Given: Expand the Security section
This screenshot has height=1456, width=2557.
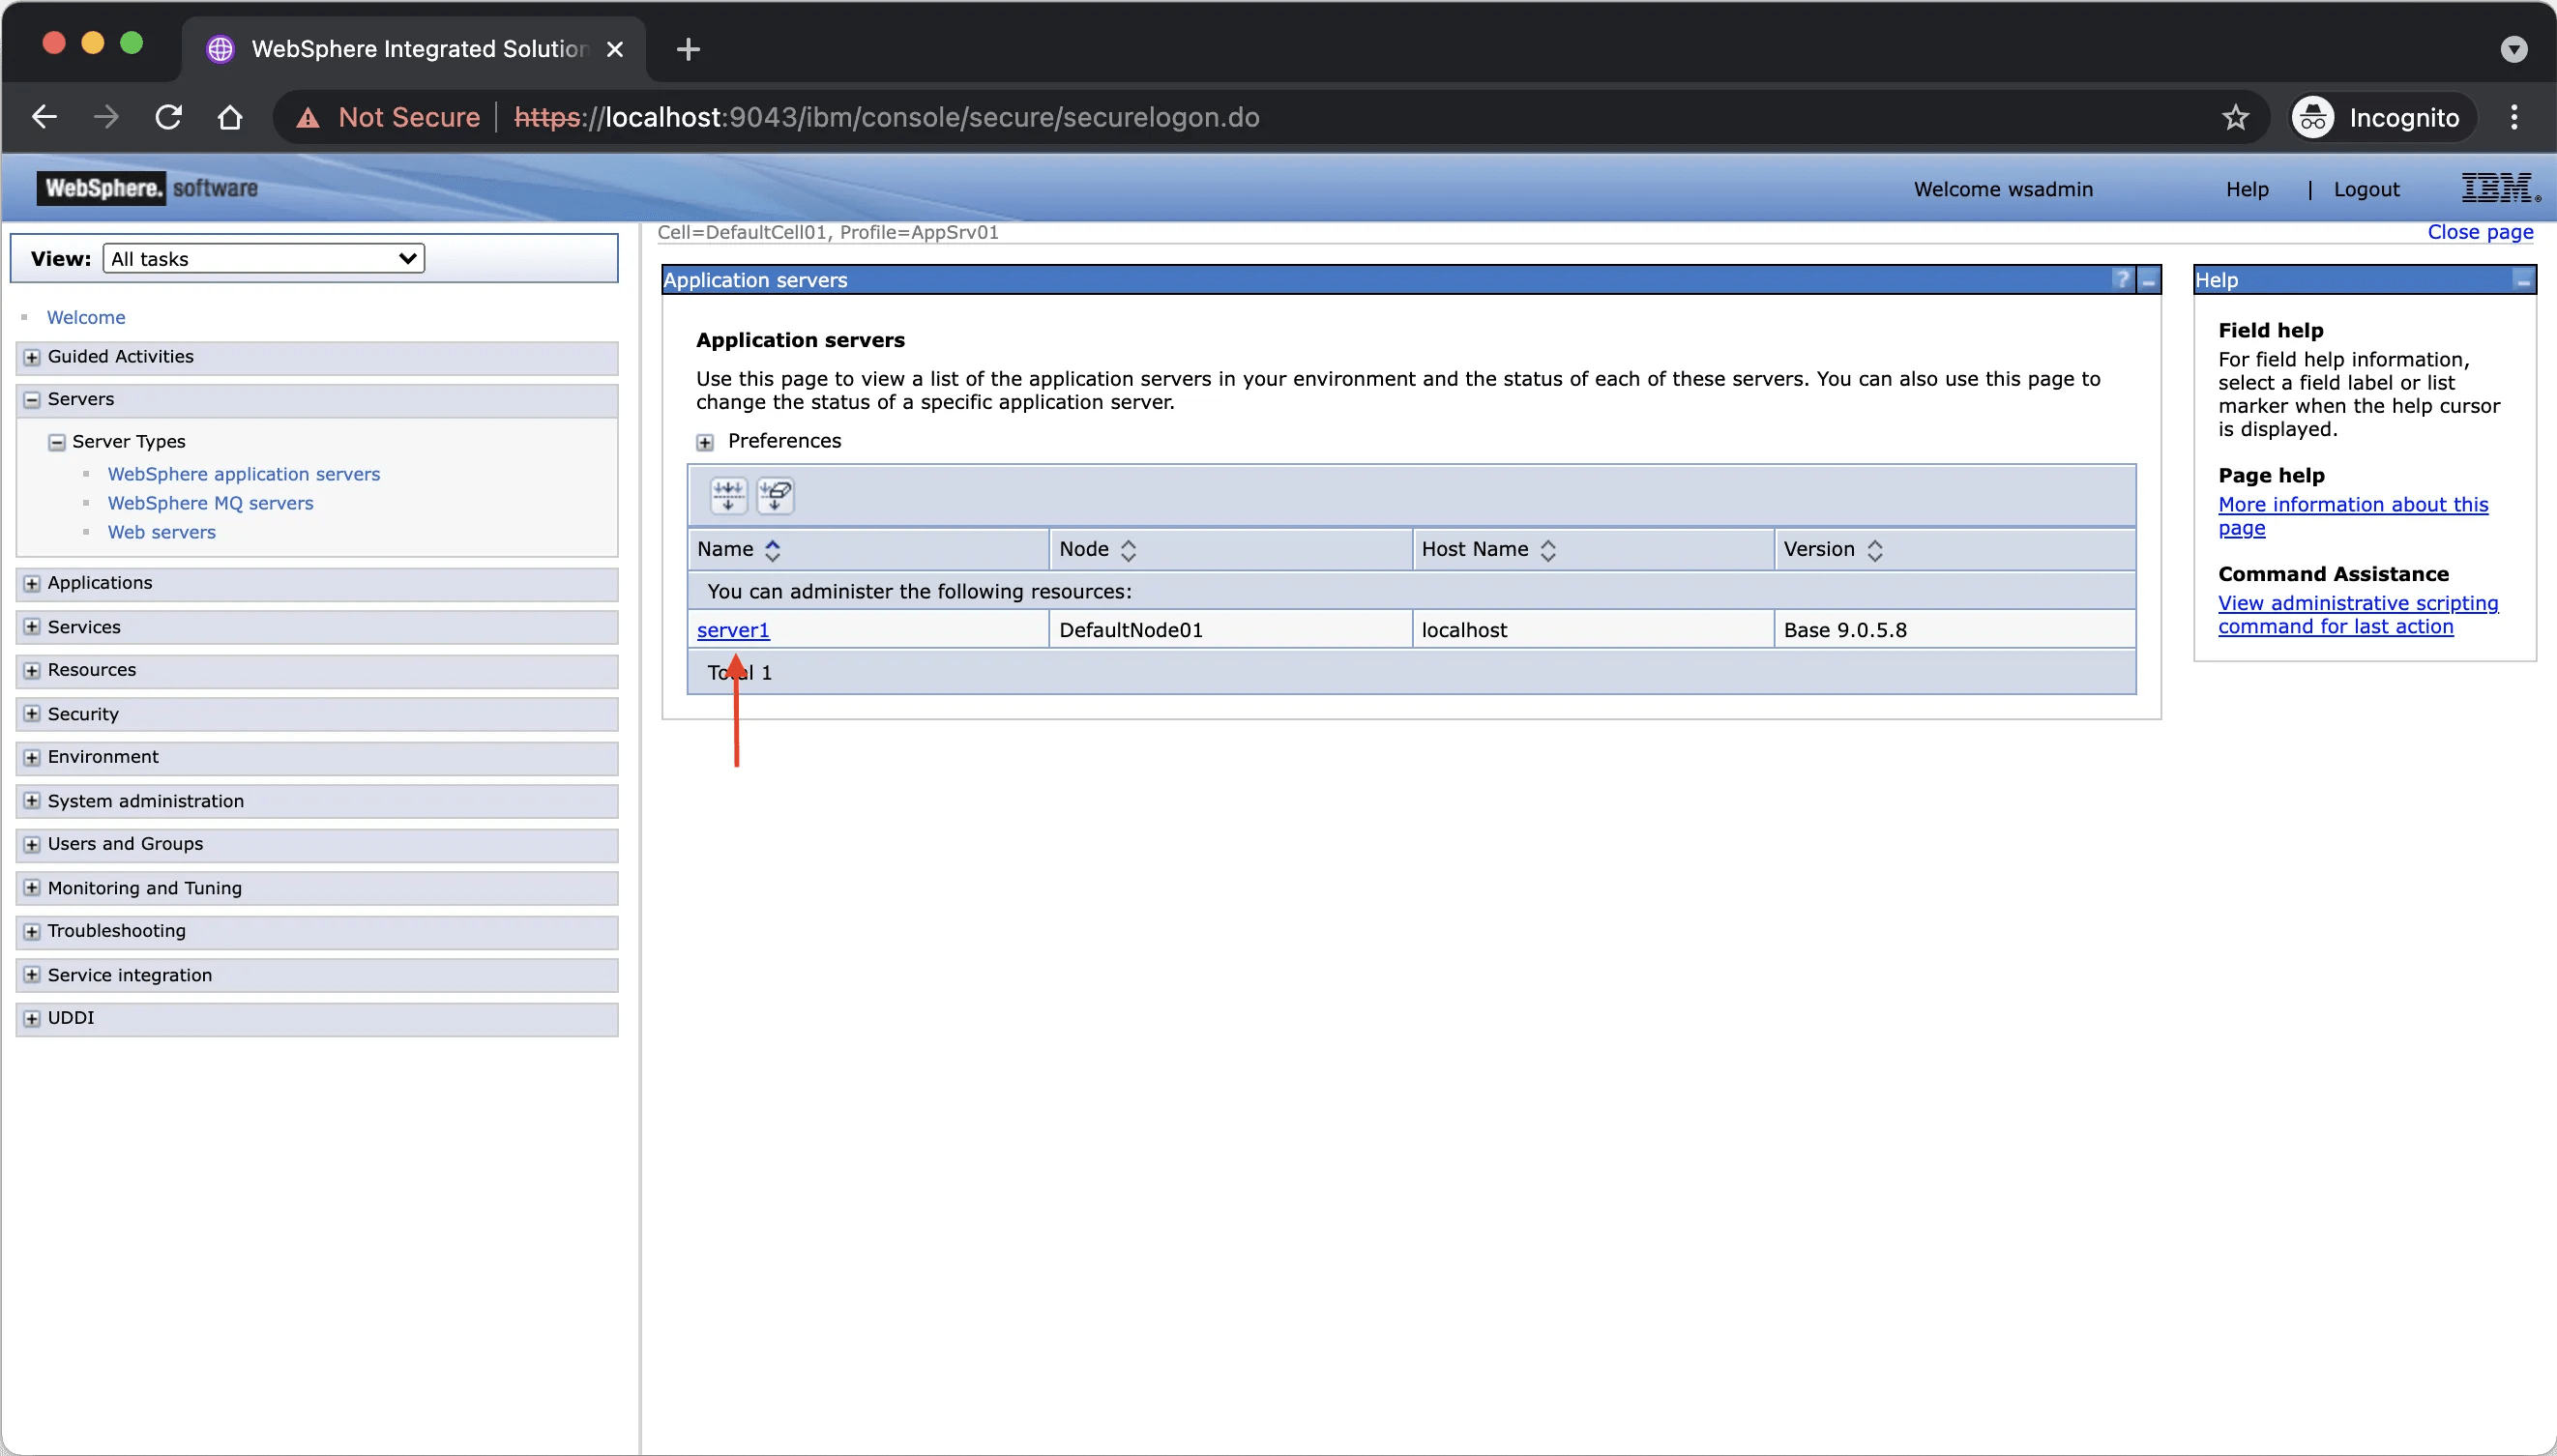Looking at the screenshot, I should pos(32,714).
